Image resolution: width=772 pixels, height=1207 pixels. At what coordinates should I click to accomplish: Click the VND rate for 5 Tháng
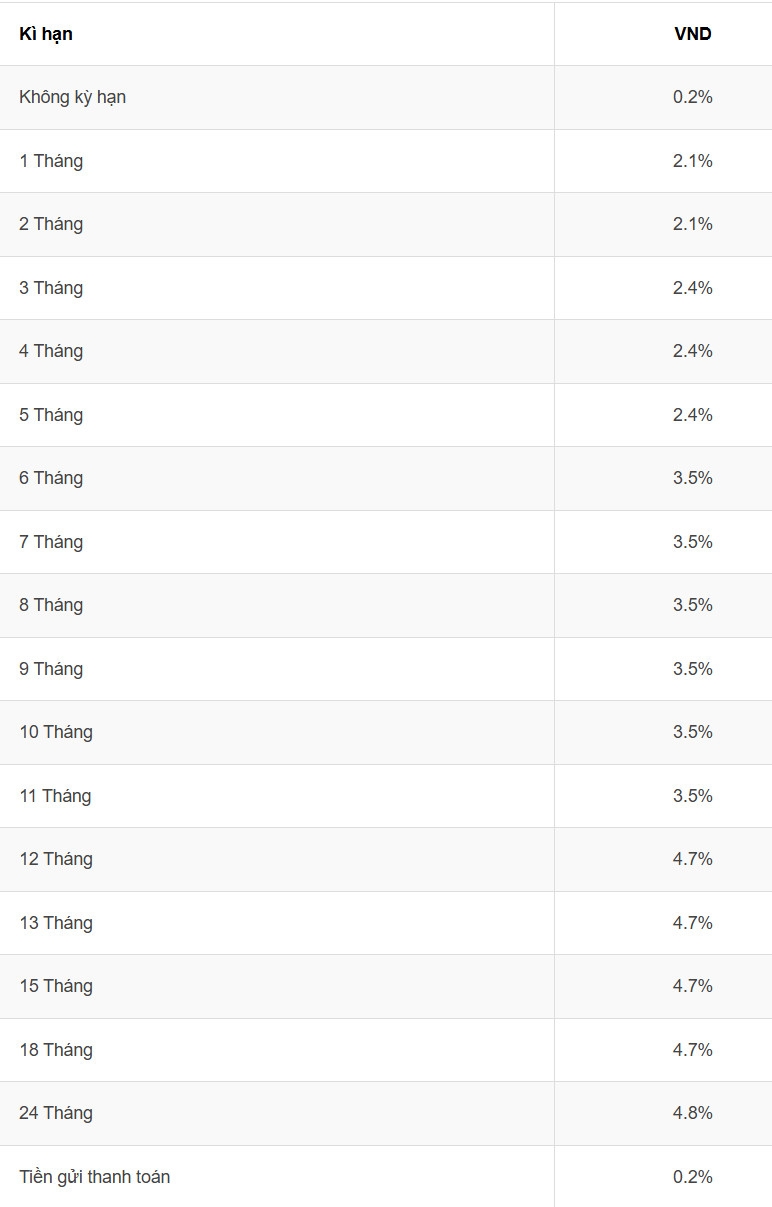(692, 415)
